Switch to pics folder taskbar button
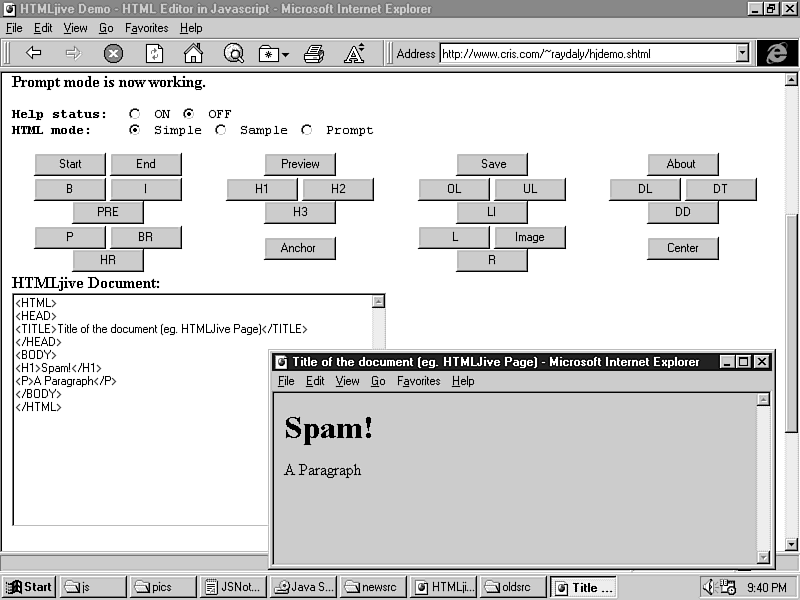800x600 pixels. tap(163, 587)
